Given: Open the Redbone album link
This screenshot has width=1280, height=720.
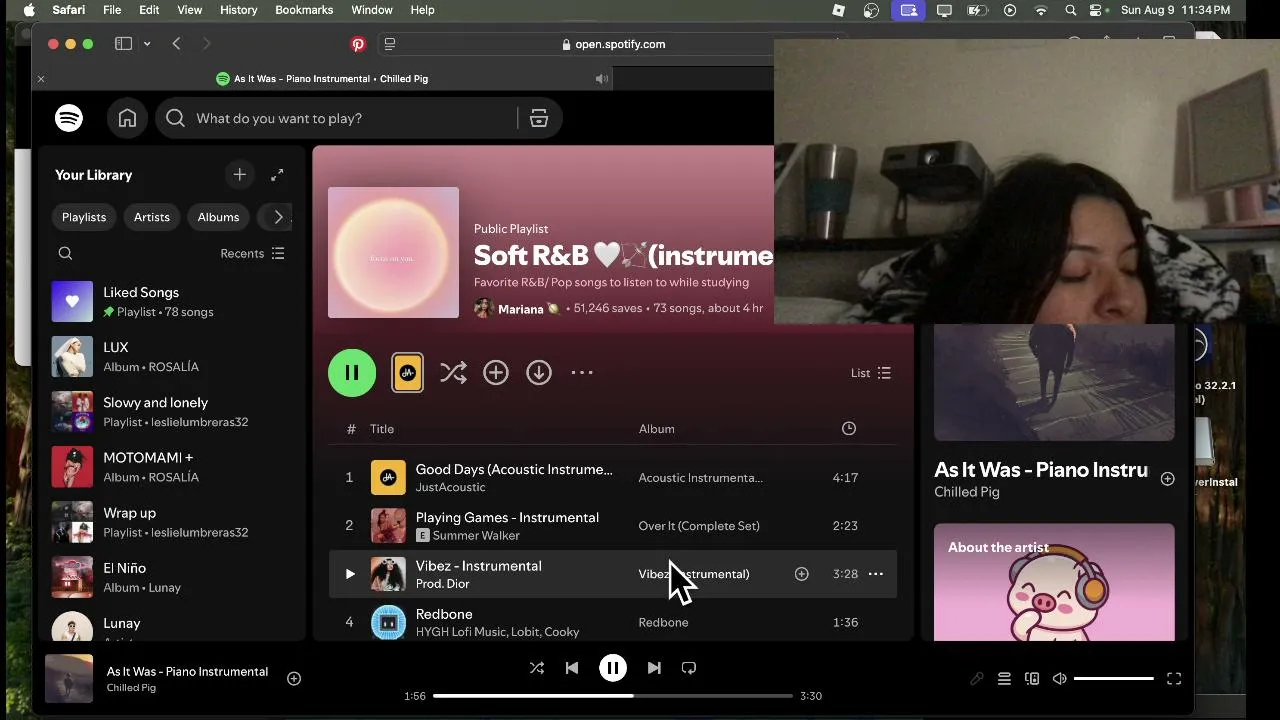Looking at the screenshot, I should pyautogui.click(x=663, y=622).
